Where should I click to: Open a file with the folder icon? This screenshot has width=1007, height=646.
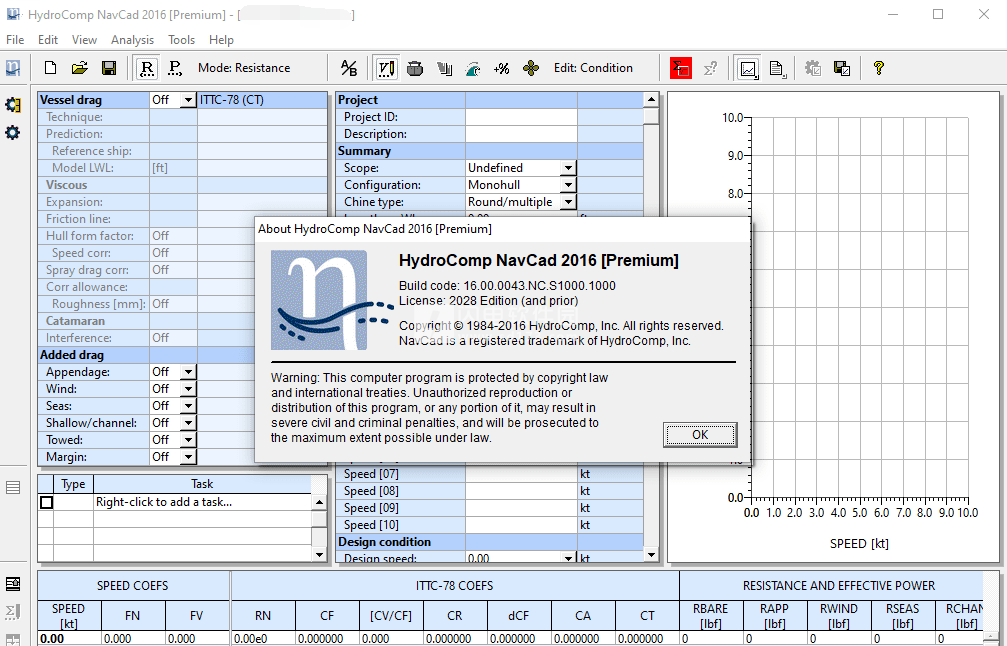80,68
